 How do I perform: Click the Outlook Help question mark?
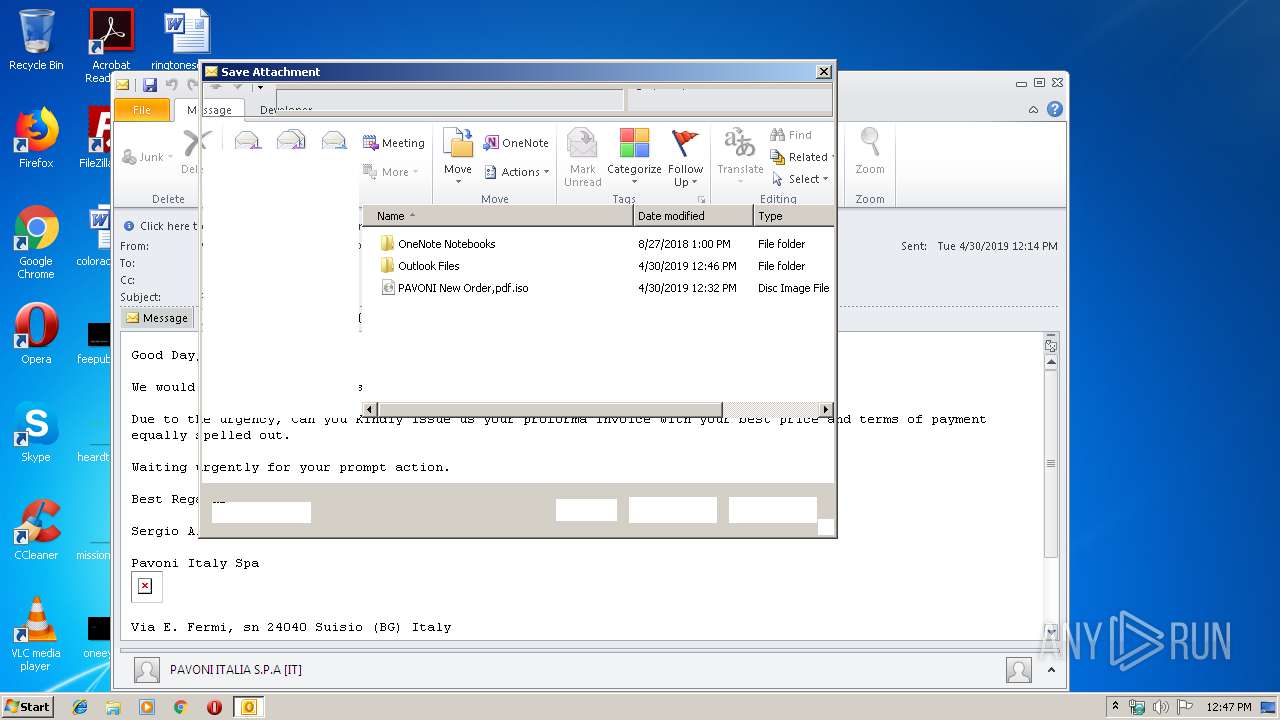1054,109
